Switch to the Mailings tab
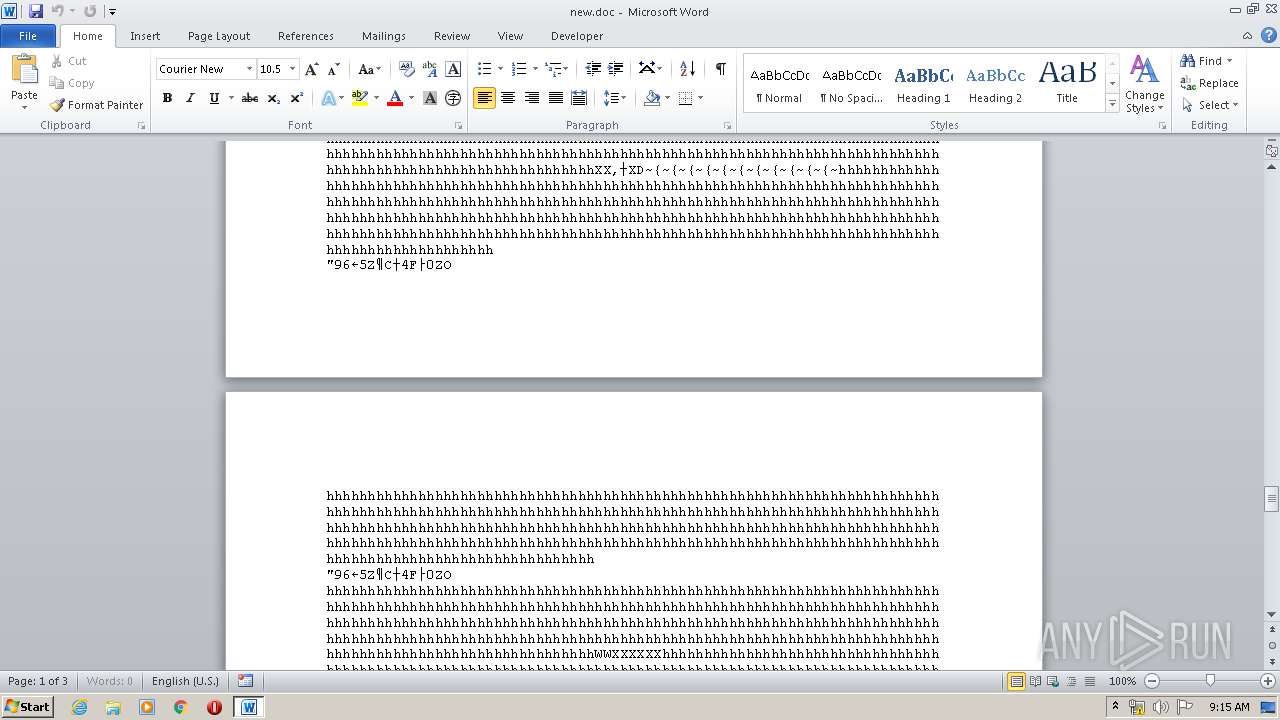Viewport: 1280px width, 720px height. point(384,36)
